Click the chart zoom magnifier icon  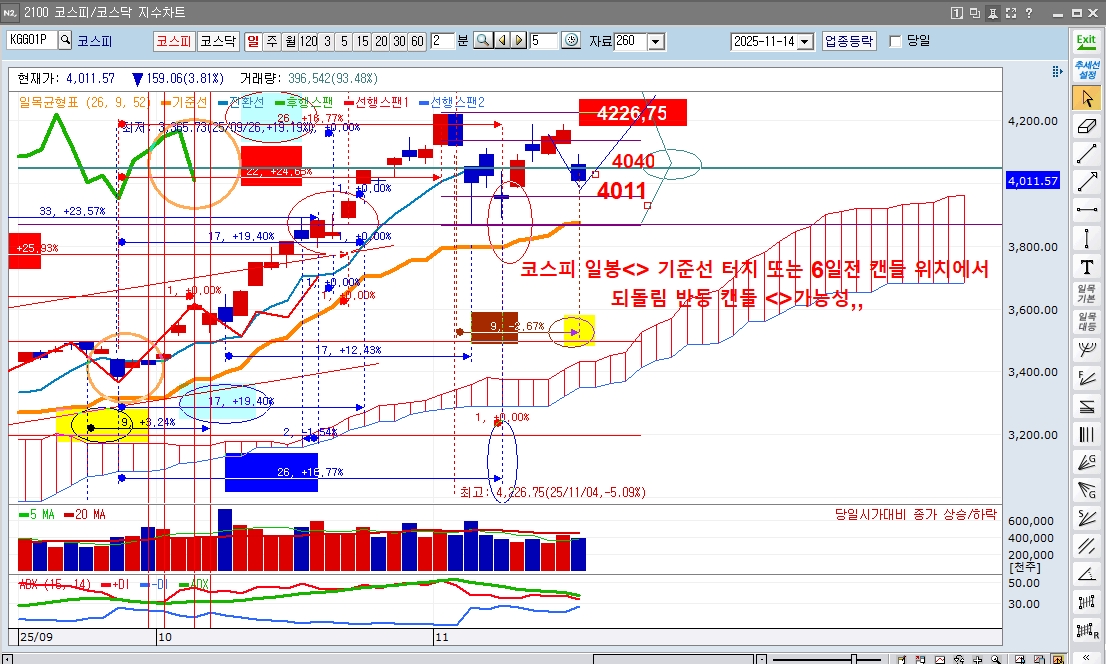tap(482, 40)
